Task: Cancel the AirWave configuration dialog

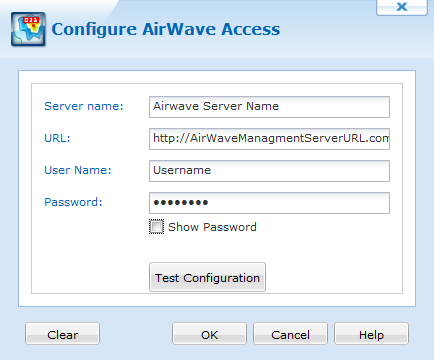Action: [x=290, y=334]
